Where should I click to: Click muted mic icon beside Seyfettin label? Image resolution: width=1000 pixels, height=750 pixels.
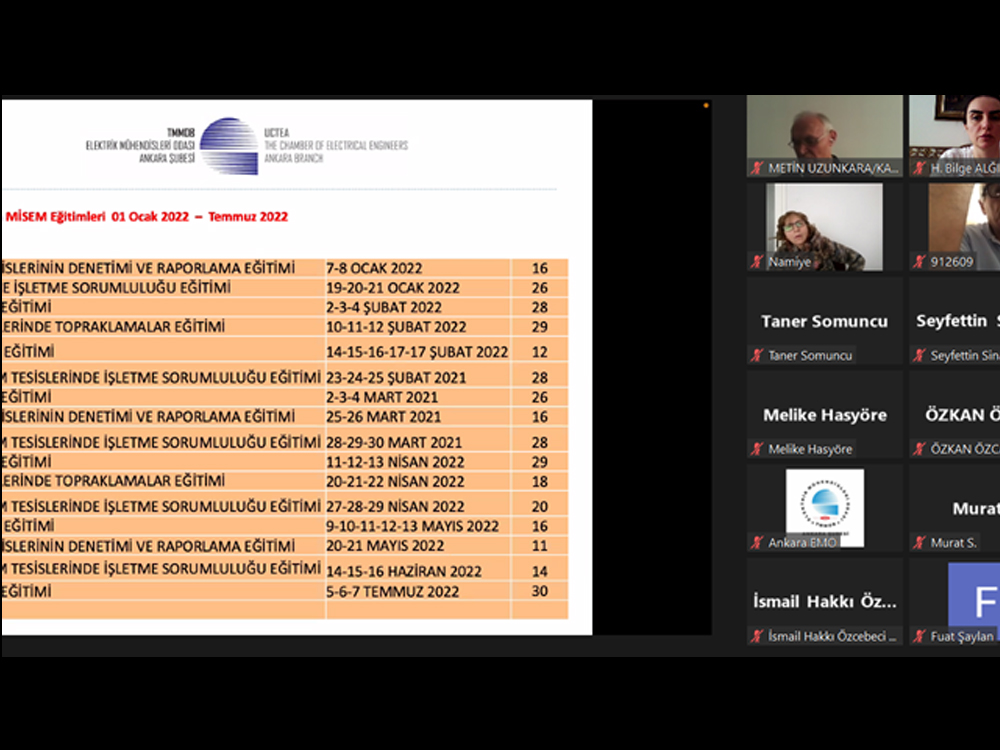pyautogui.click(x=919, y=355)
